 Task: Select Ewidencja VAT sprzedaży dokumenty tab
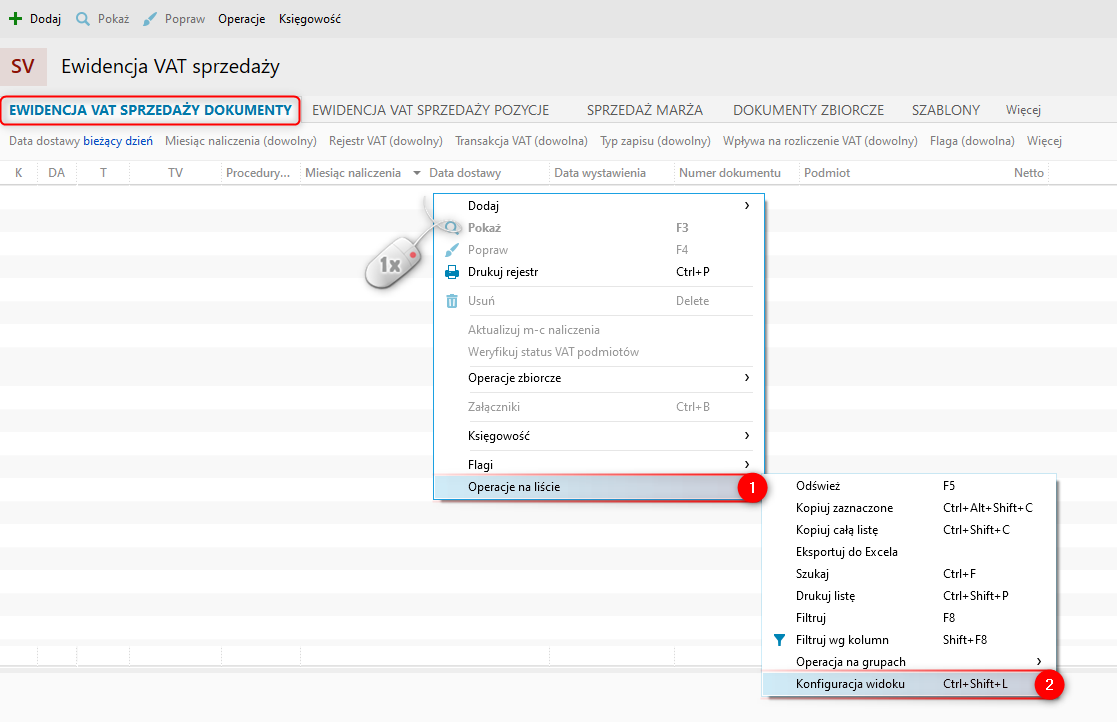150,110
